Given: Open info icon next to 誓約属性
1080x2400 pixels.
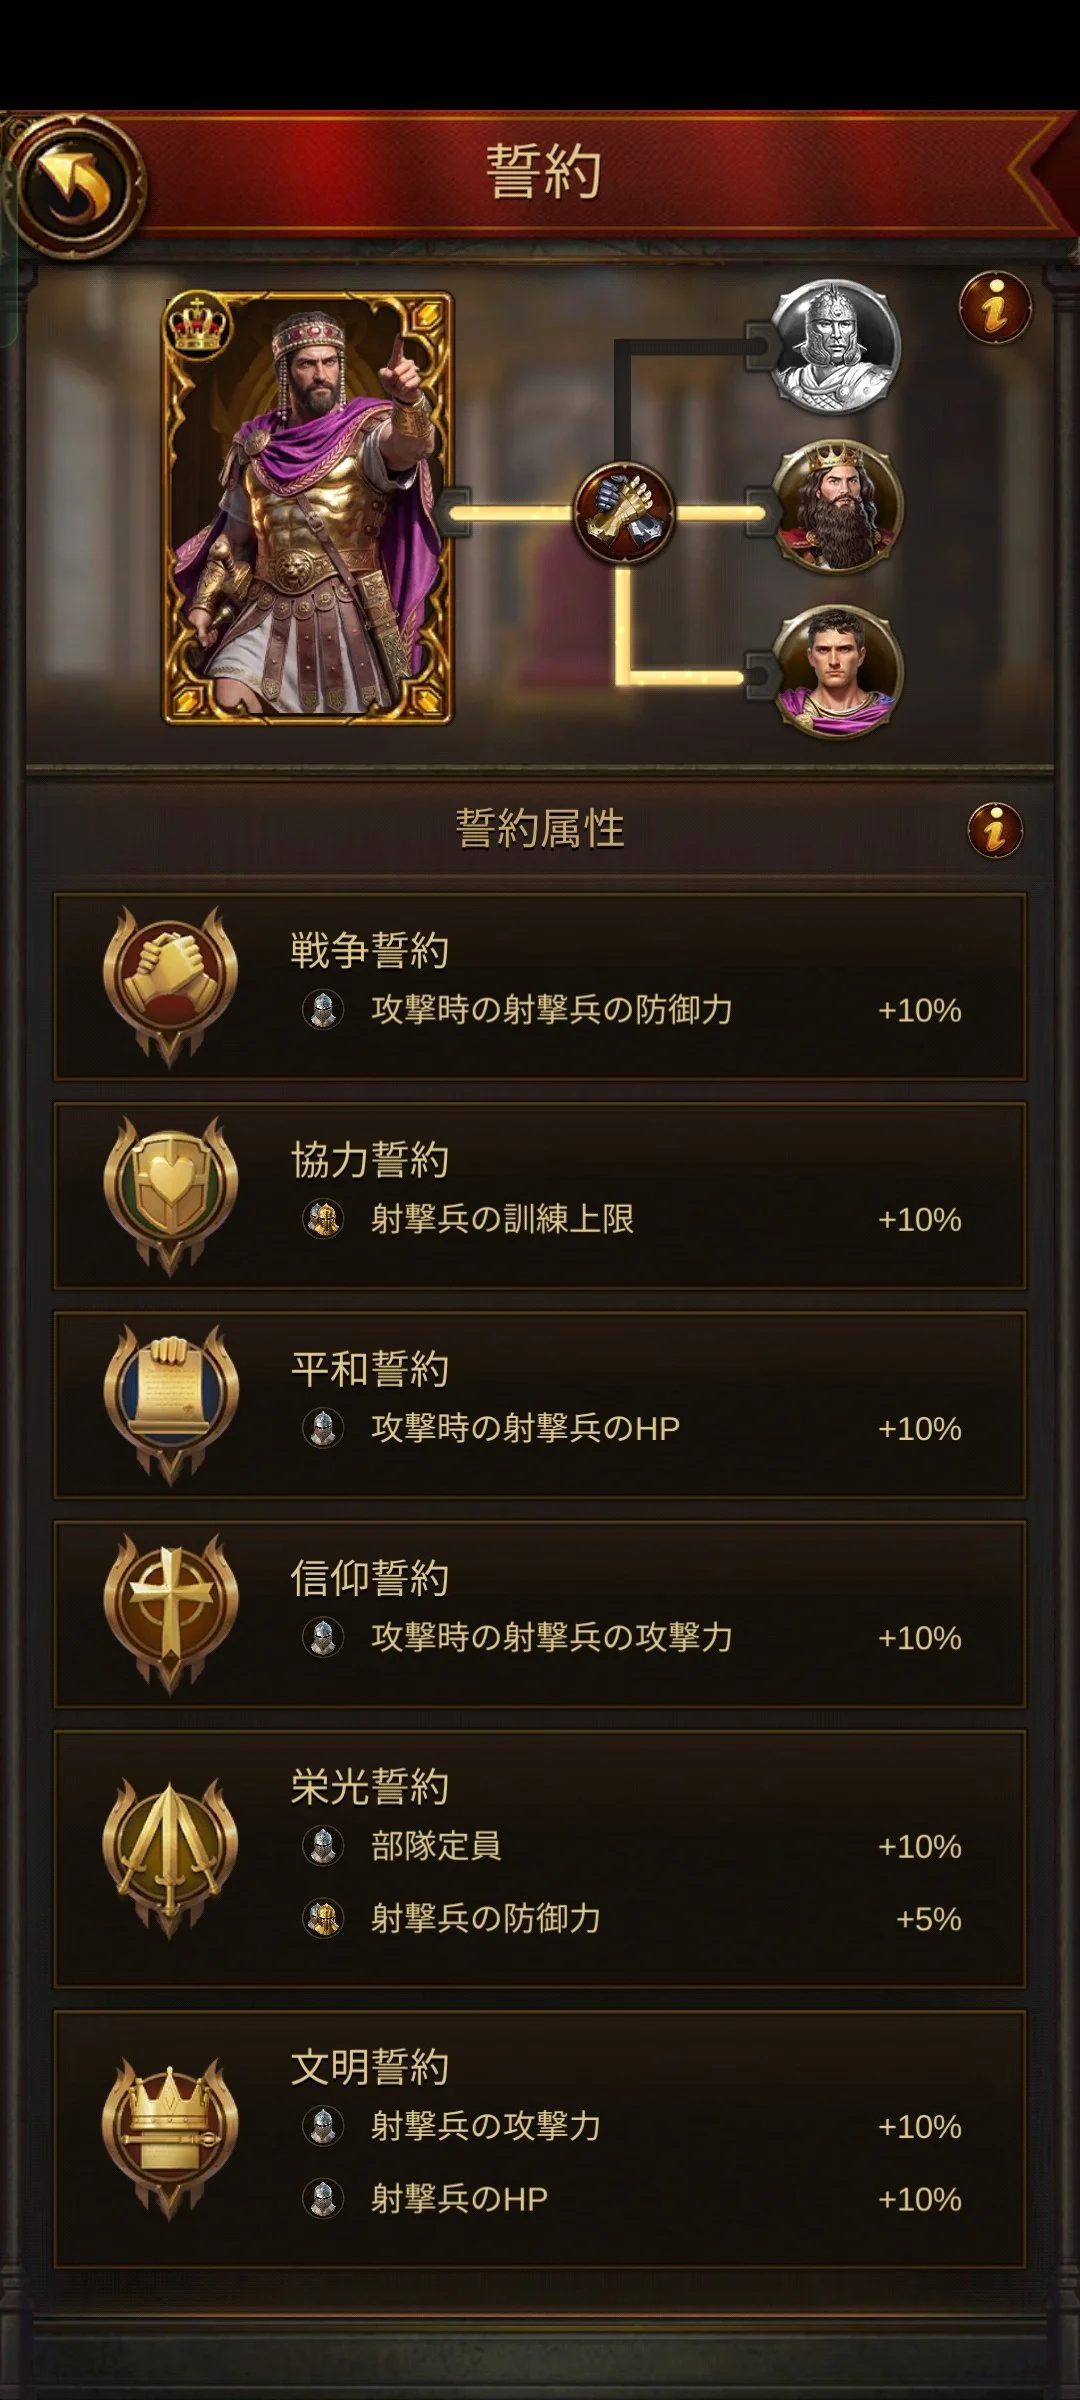Looking at the screenshot, I should point(995,830).
